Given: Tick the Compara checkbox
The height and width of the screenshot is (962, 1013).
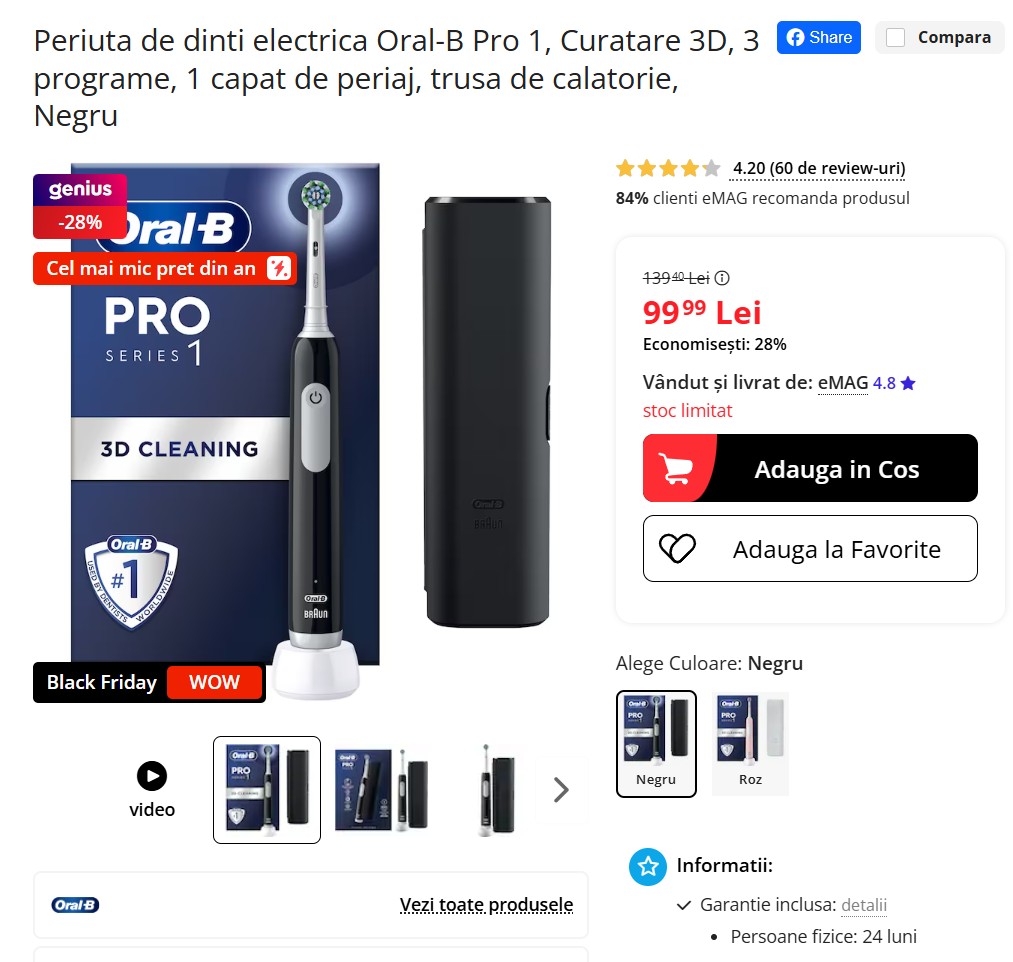Looking at the screenshot, I should pyautogui.click(x=895, y=37).
